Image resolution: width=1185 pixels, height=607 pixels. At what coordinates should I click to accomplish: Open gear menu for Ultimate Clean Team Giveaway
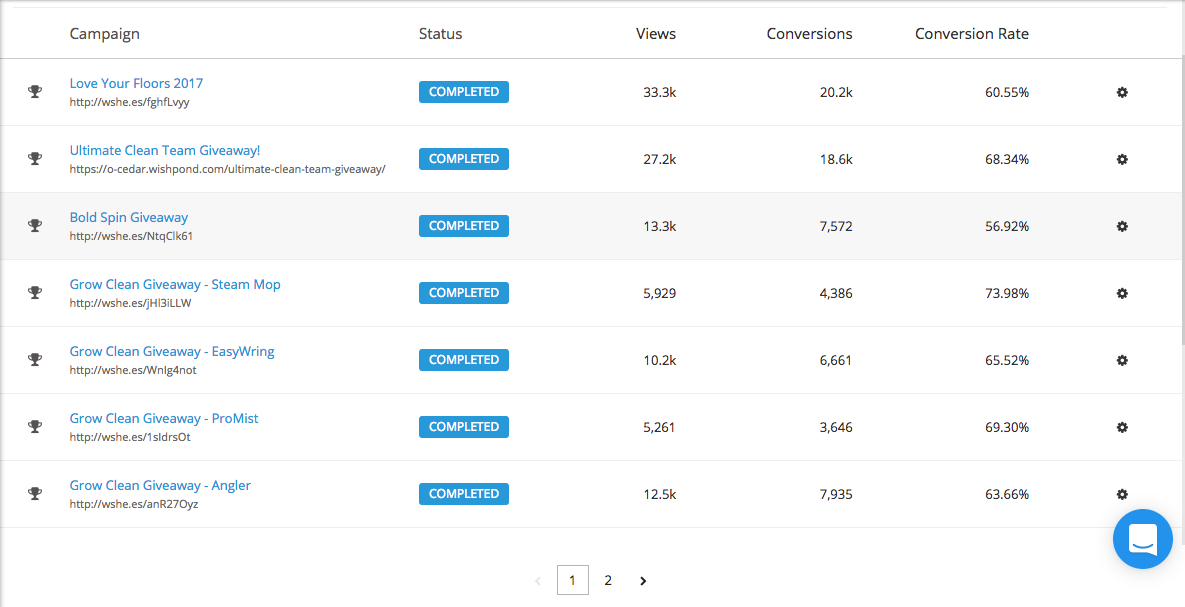point(1122,159)
